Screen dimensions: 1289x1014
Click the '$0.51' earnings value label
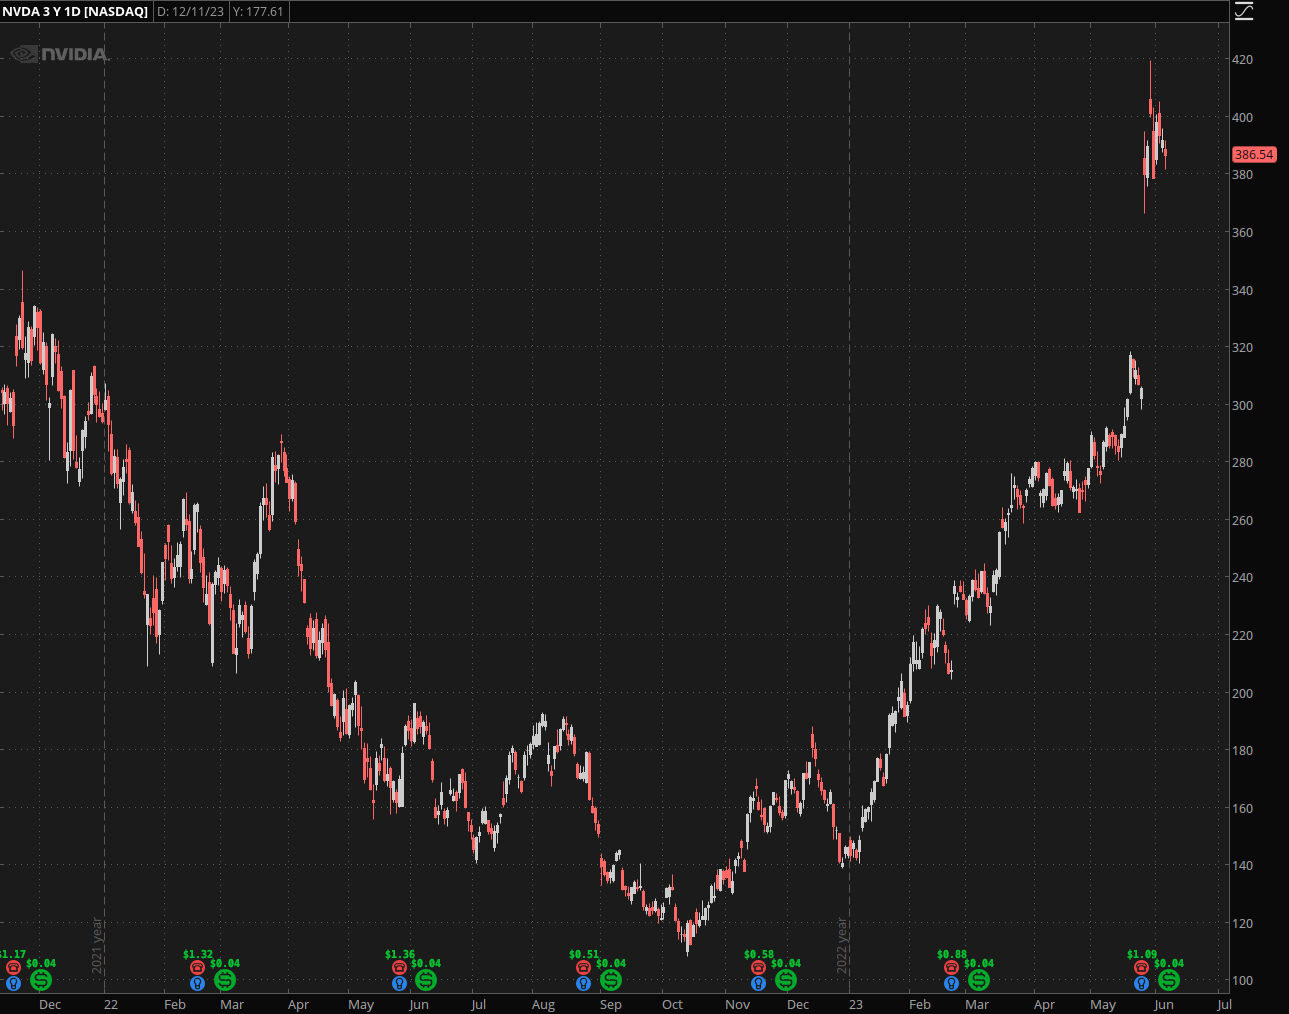[584, 955]
